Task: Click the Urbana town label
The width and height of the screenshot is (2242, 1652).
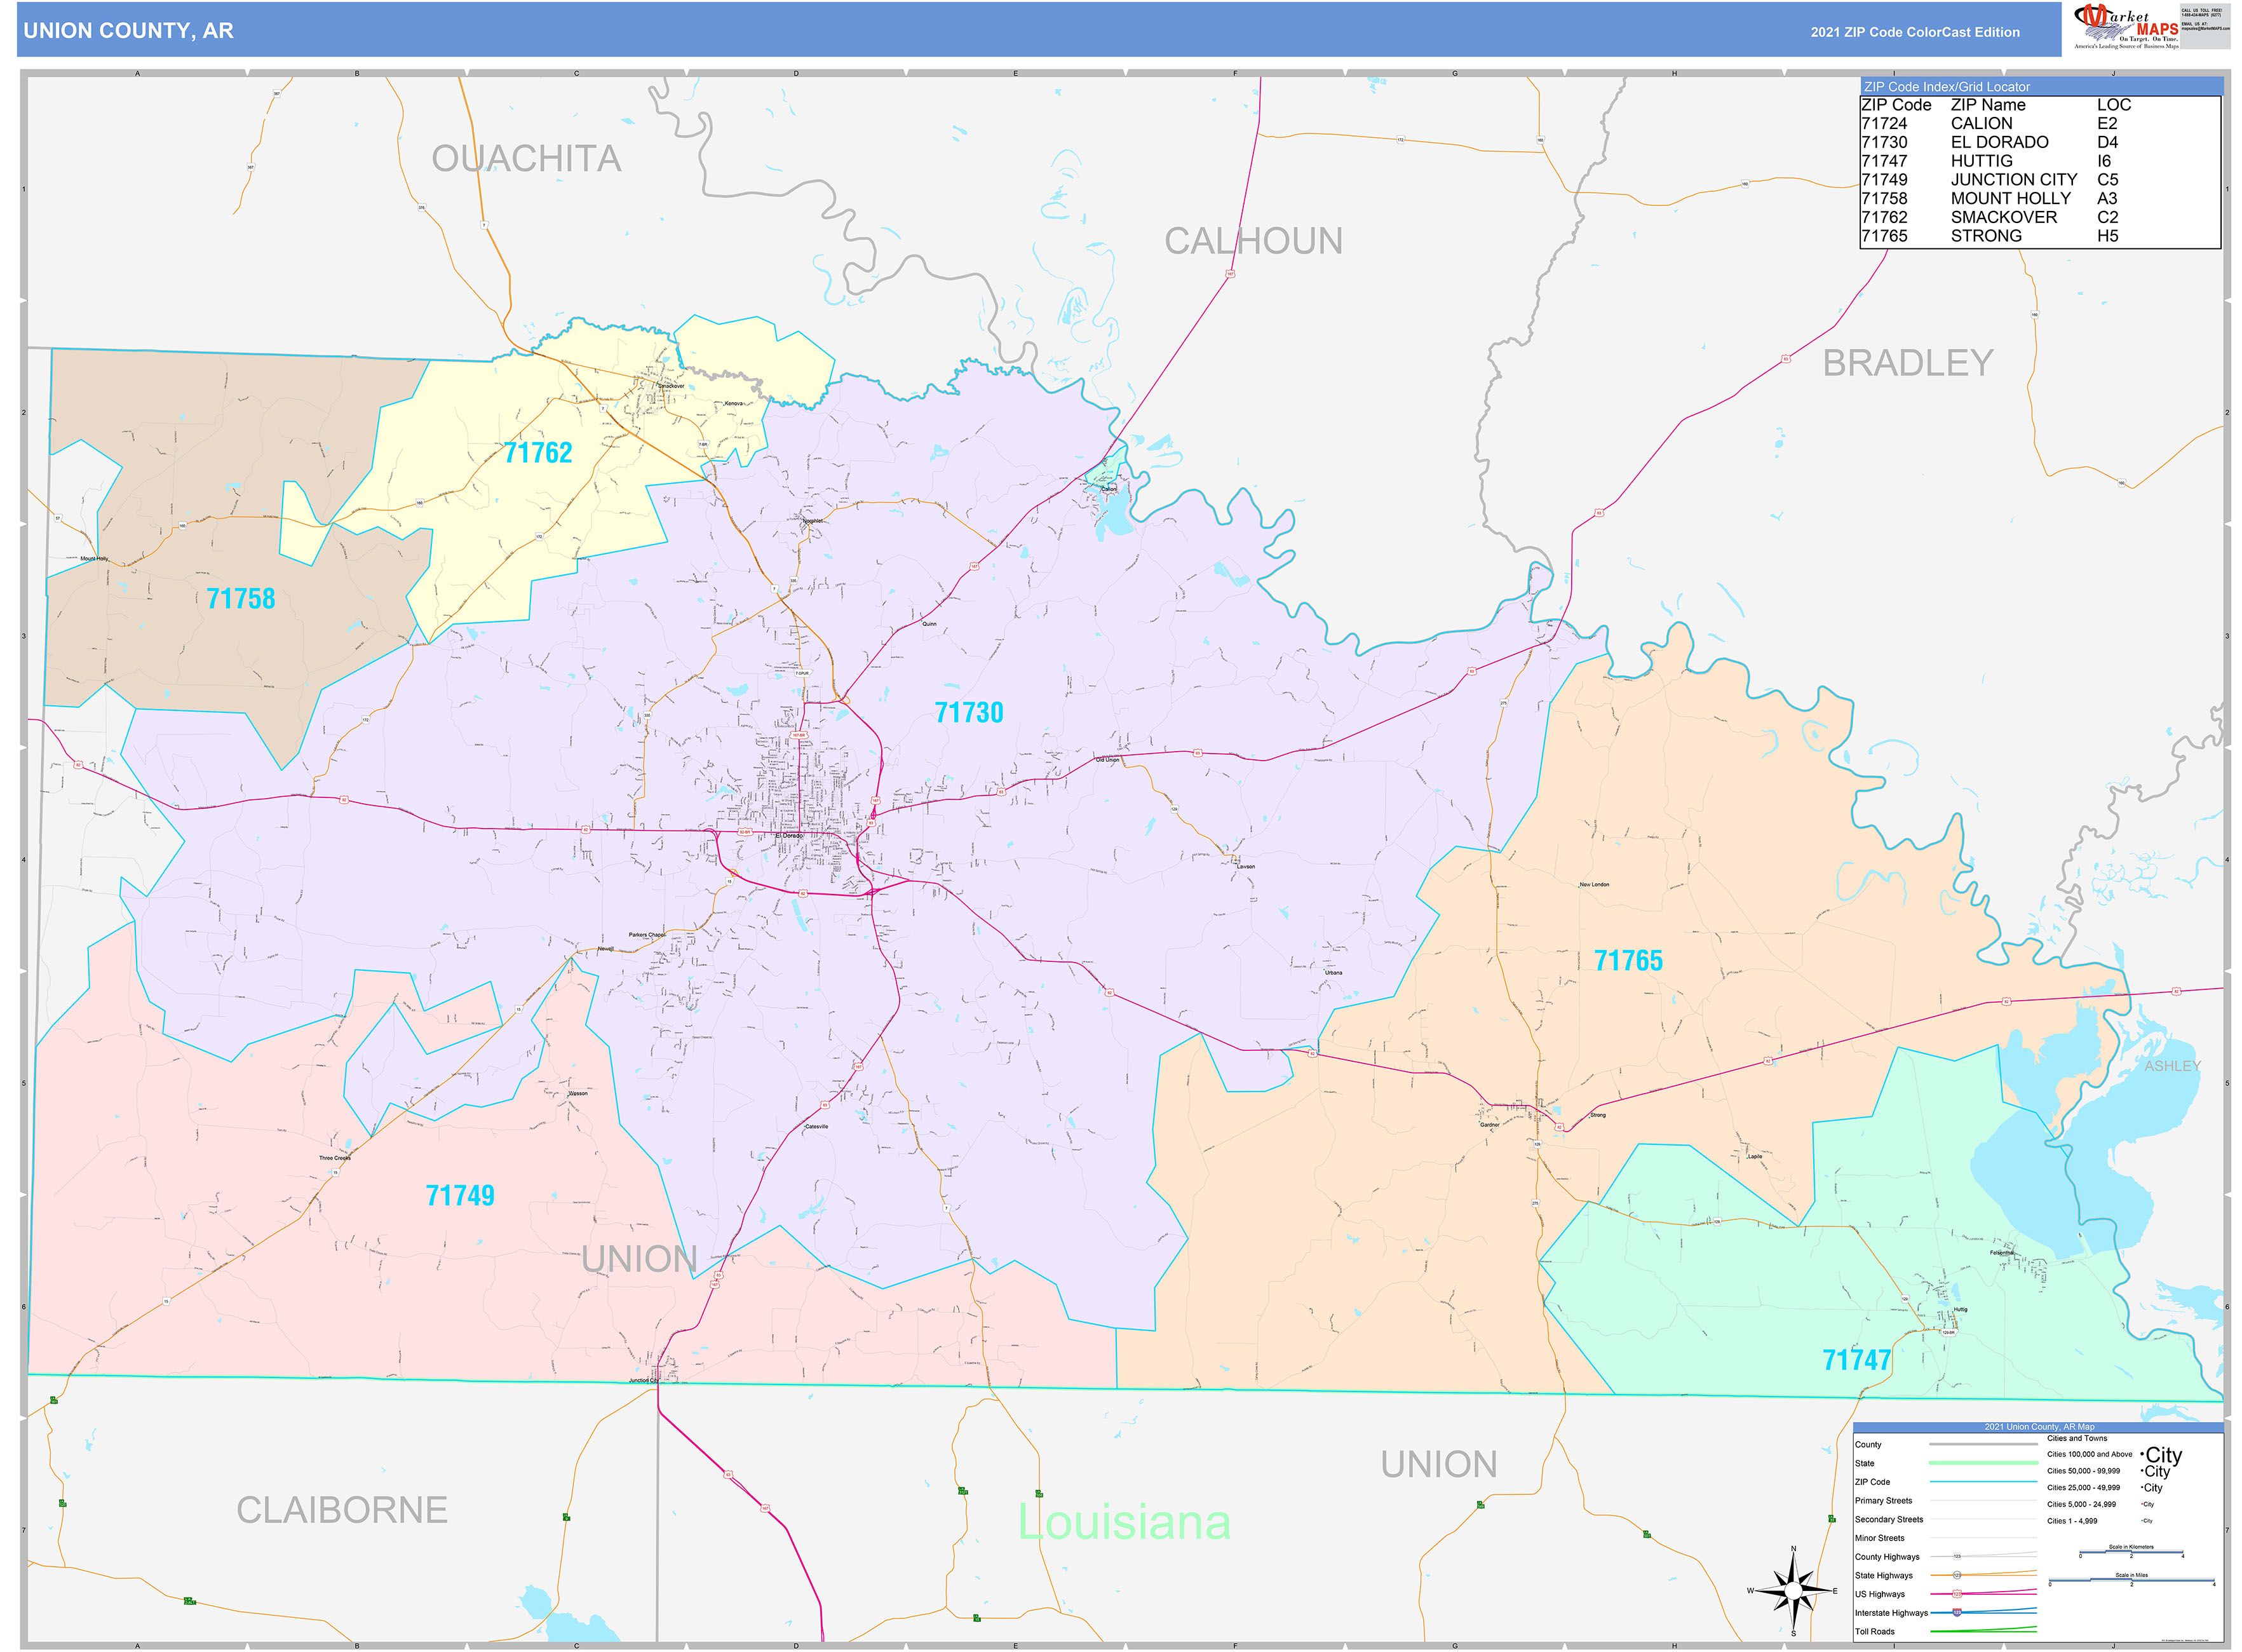Action: pos(1334,972)
